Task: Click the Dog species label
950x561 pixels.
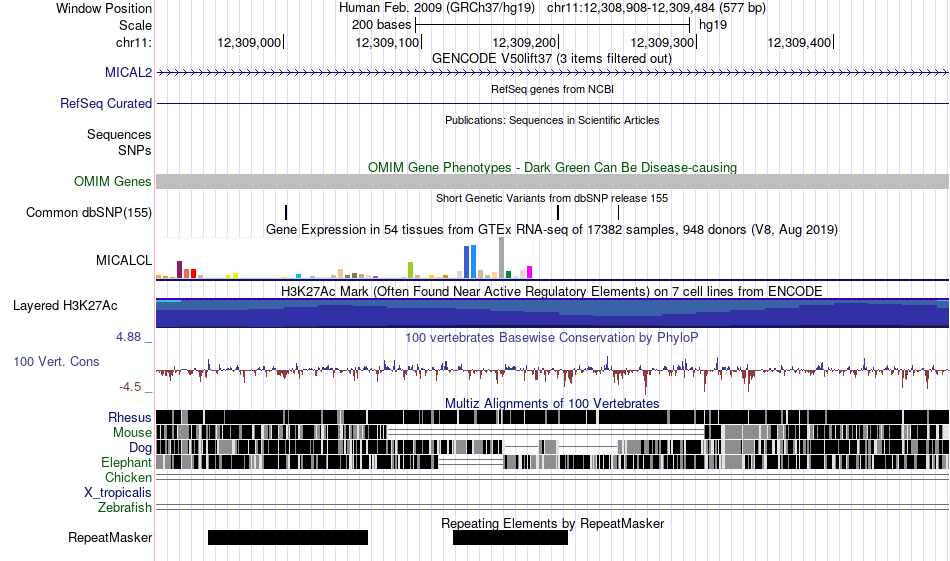Action: 140,448
